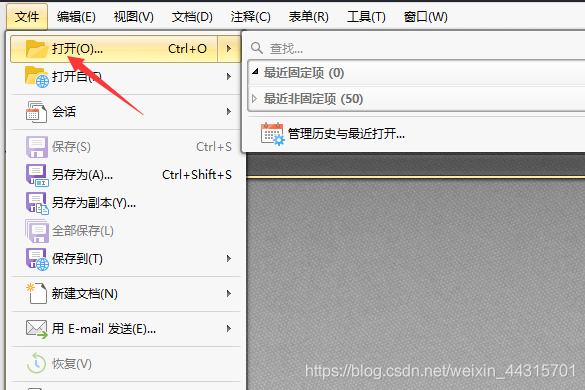
Task: Open the 文档(D) menu
Action: (192, 17)
